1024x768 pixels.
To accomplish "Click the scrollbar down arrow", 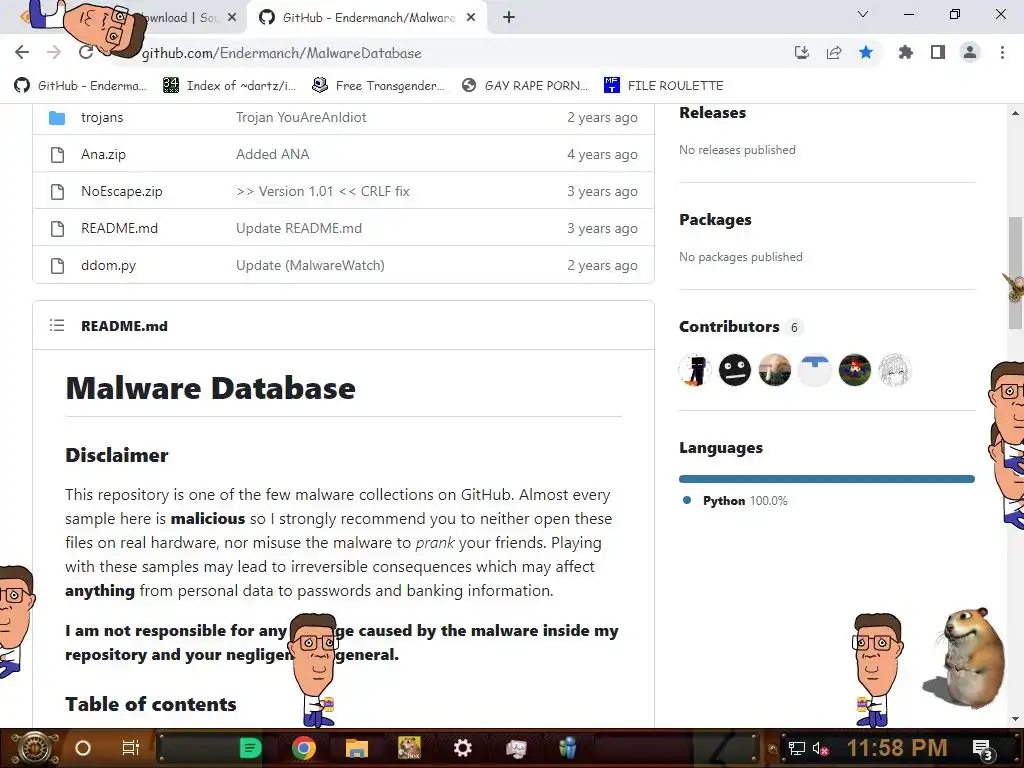I will [x=1015, y=719].
